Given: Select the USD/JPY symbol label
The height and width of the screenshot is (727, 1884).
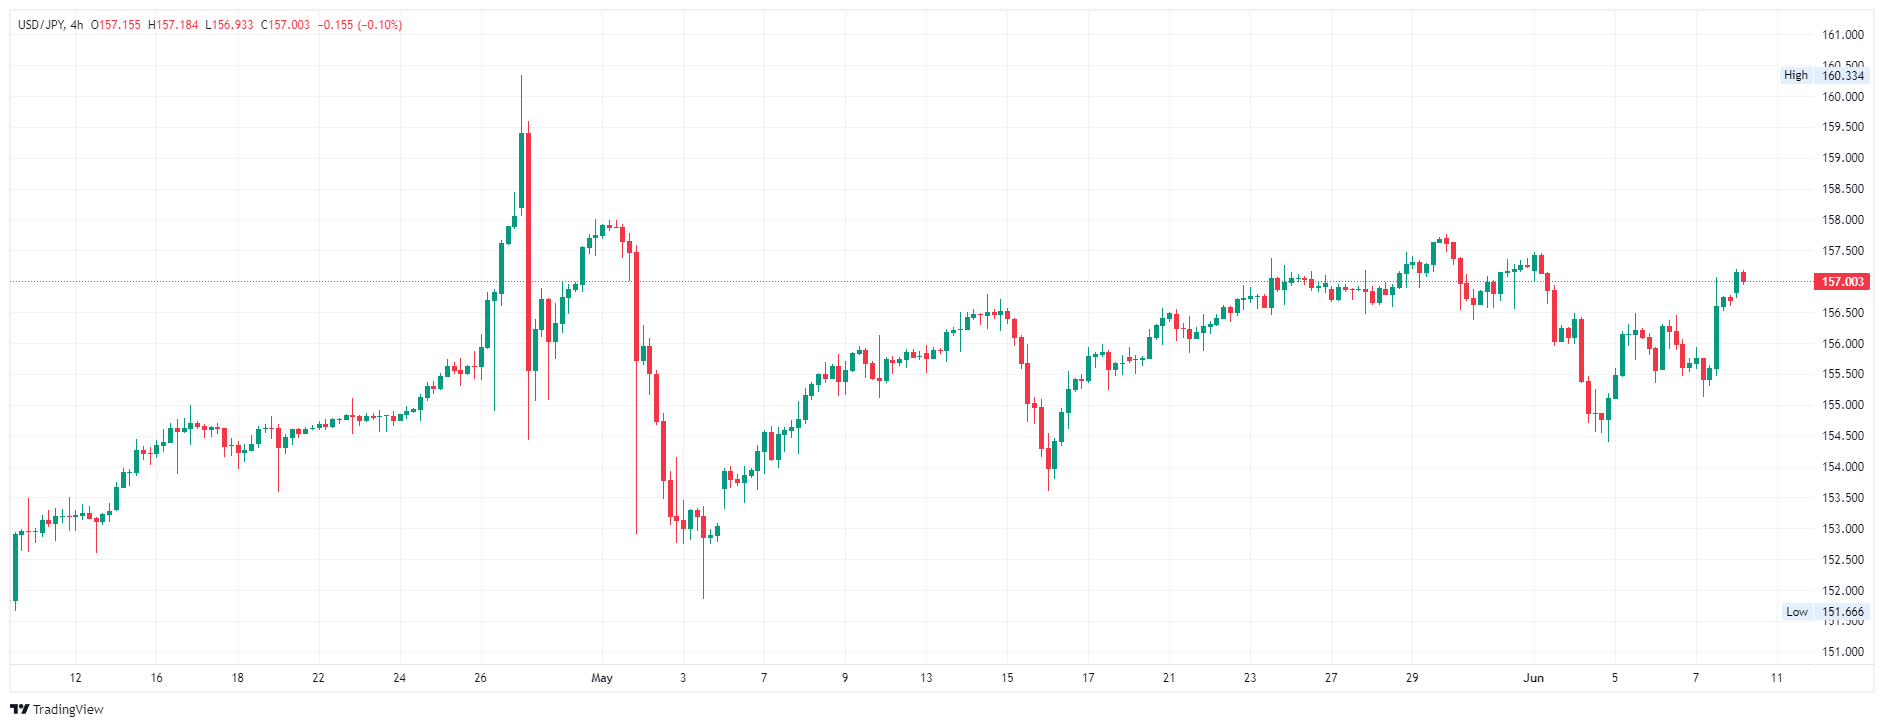Looking at the screenshot, I should 41,25.
